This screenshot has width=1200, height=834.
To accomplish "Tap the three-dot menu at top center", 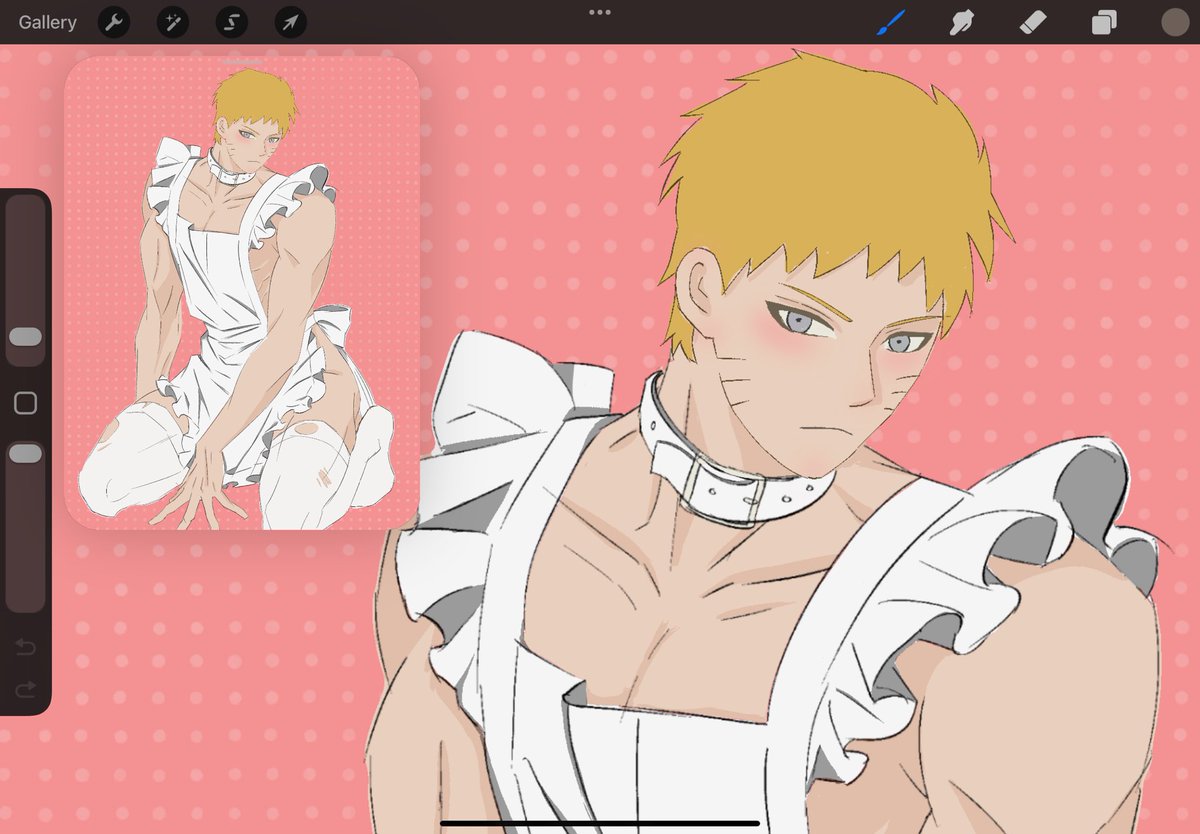I will [x=600, y=12].
